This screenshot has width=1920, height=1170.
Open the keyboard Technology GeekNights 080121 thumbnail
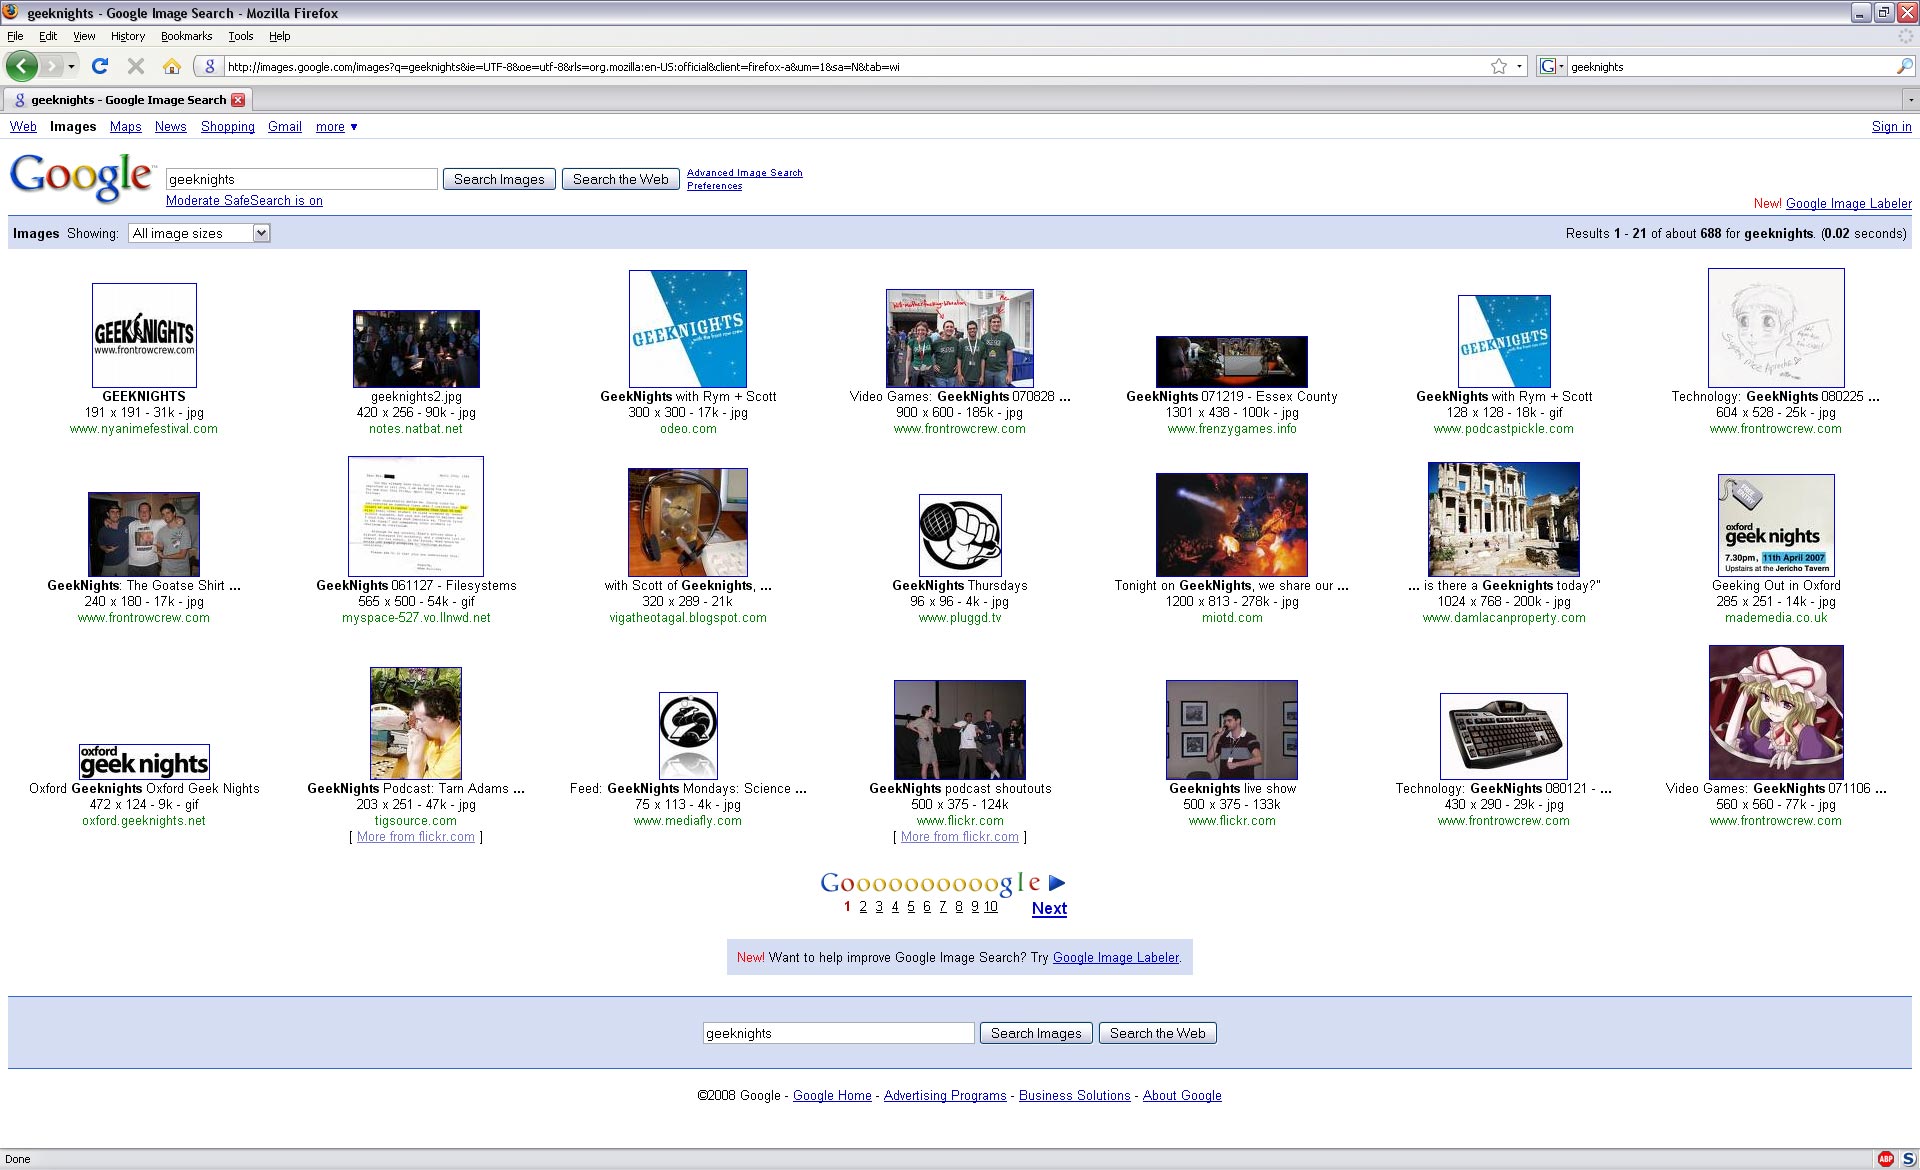tap(1504, 736)
